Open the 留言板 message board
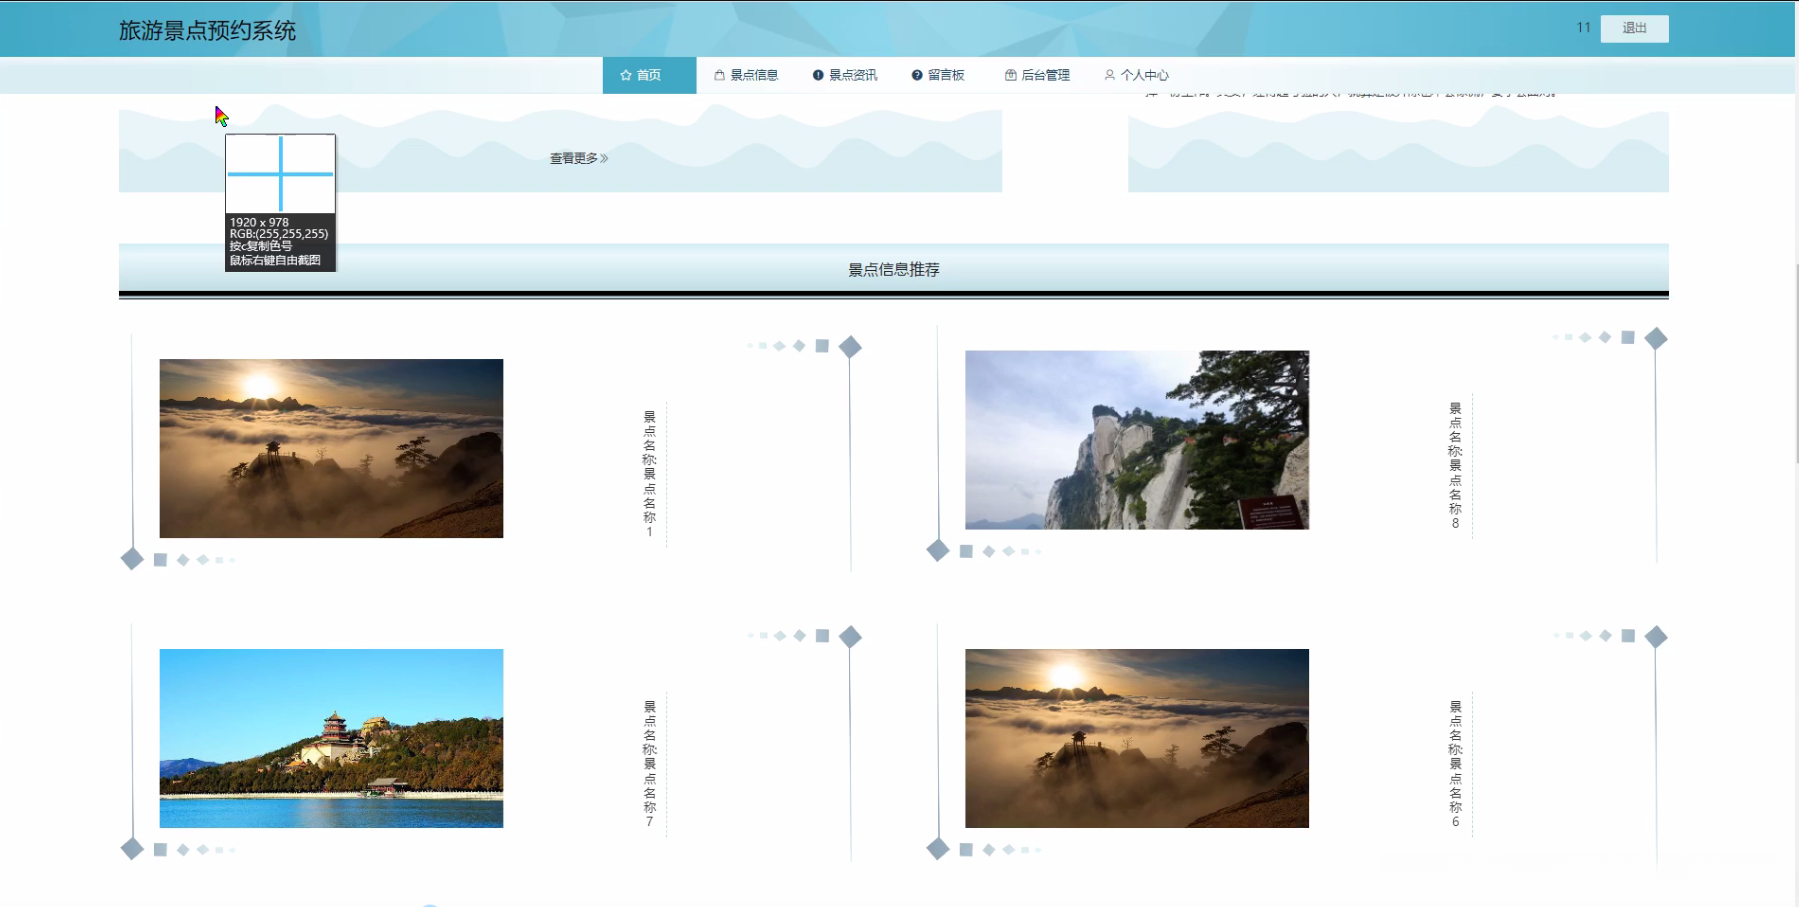 pyautogui.click(x=938, y=75)
